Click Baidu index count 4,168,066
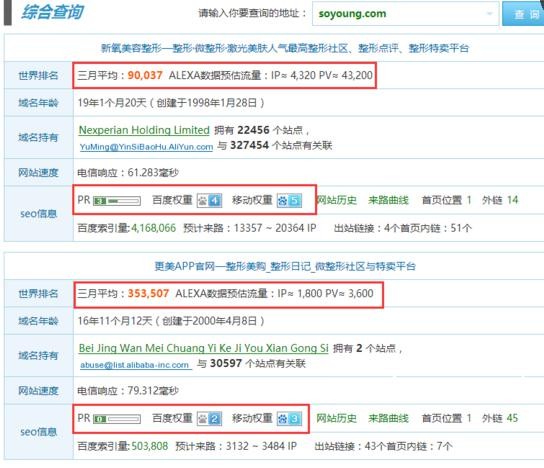This screenshot has height=468, width=544. (153, 228)
